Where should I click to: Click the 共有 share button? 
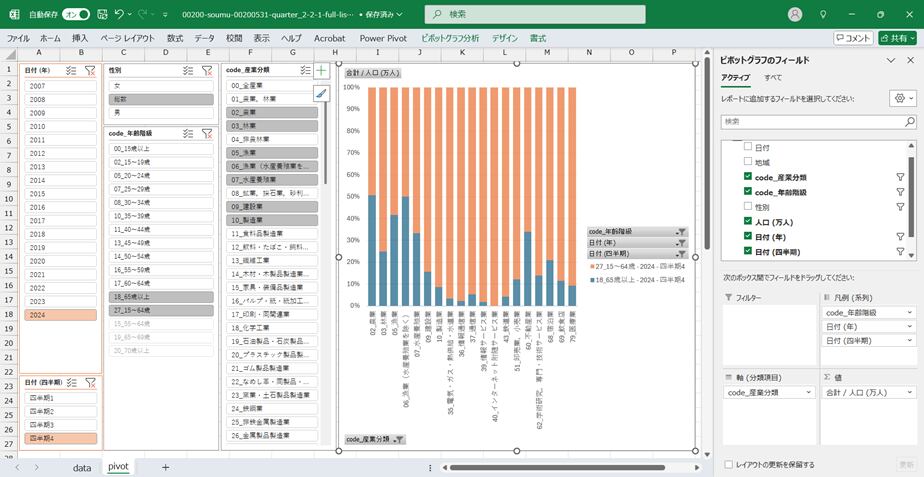click(x=897, y=38)
